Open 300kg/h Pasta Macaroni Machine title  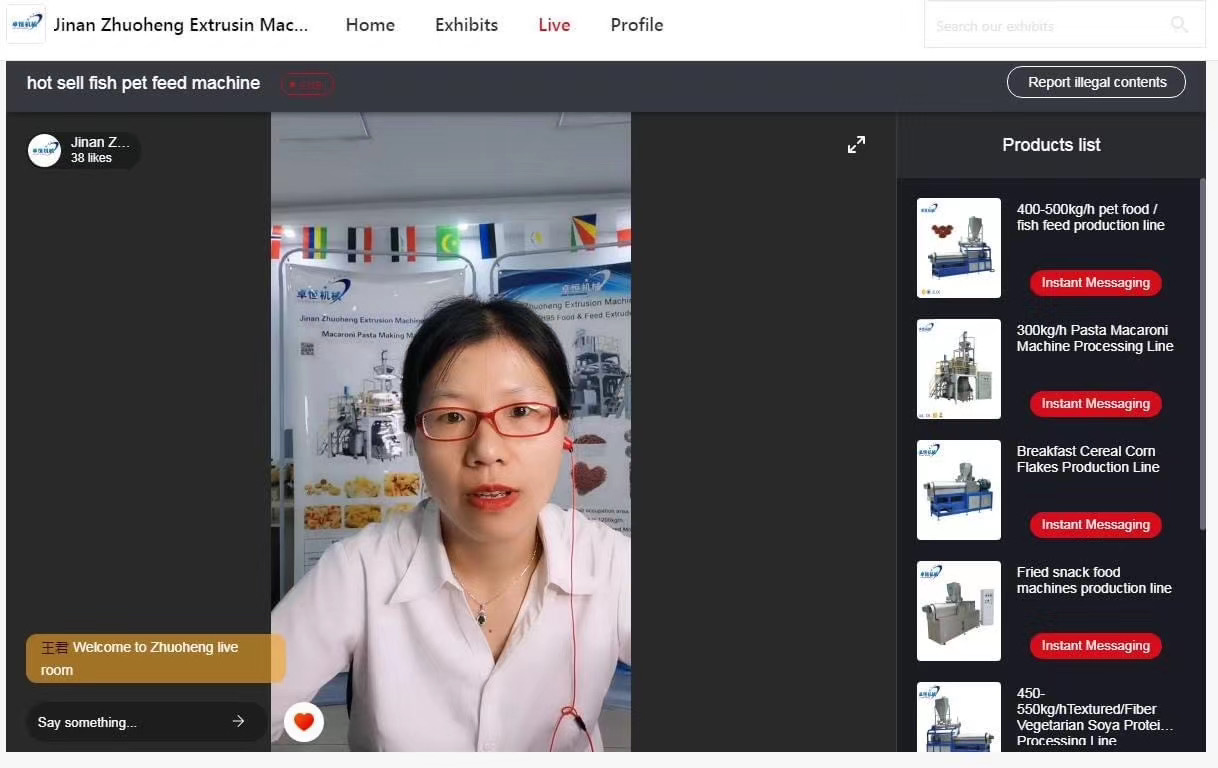1095,338
